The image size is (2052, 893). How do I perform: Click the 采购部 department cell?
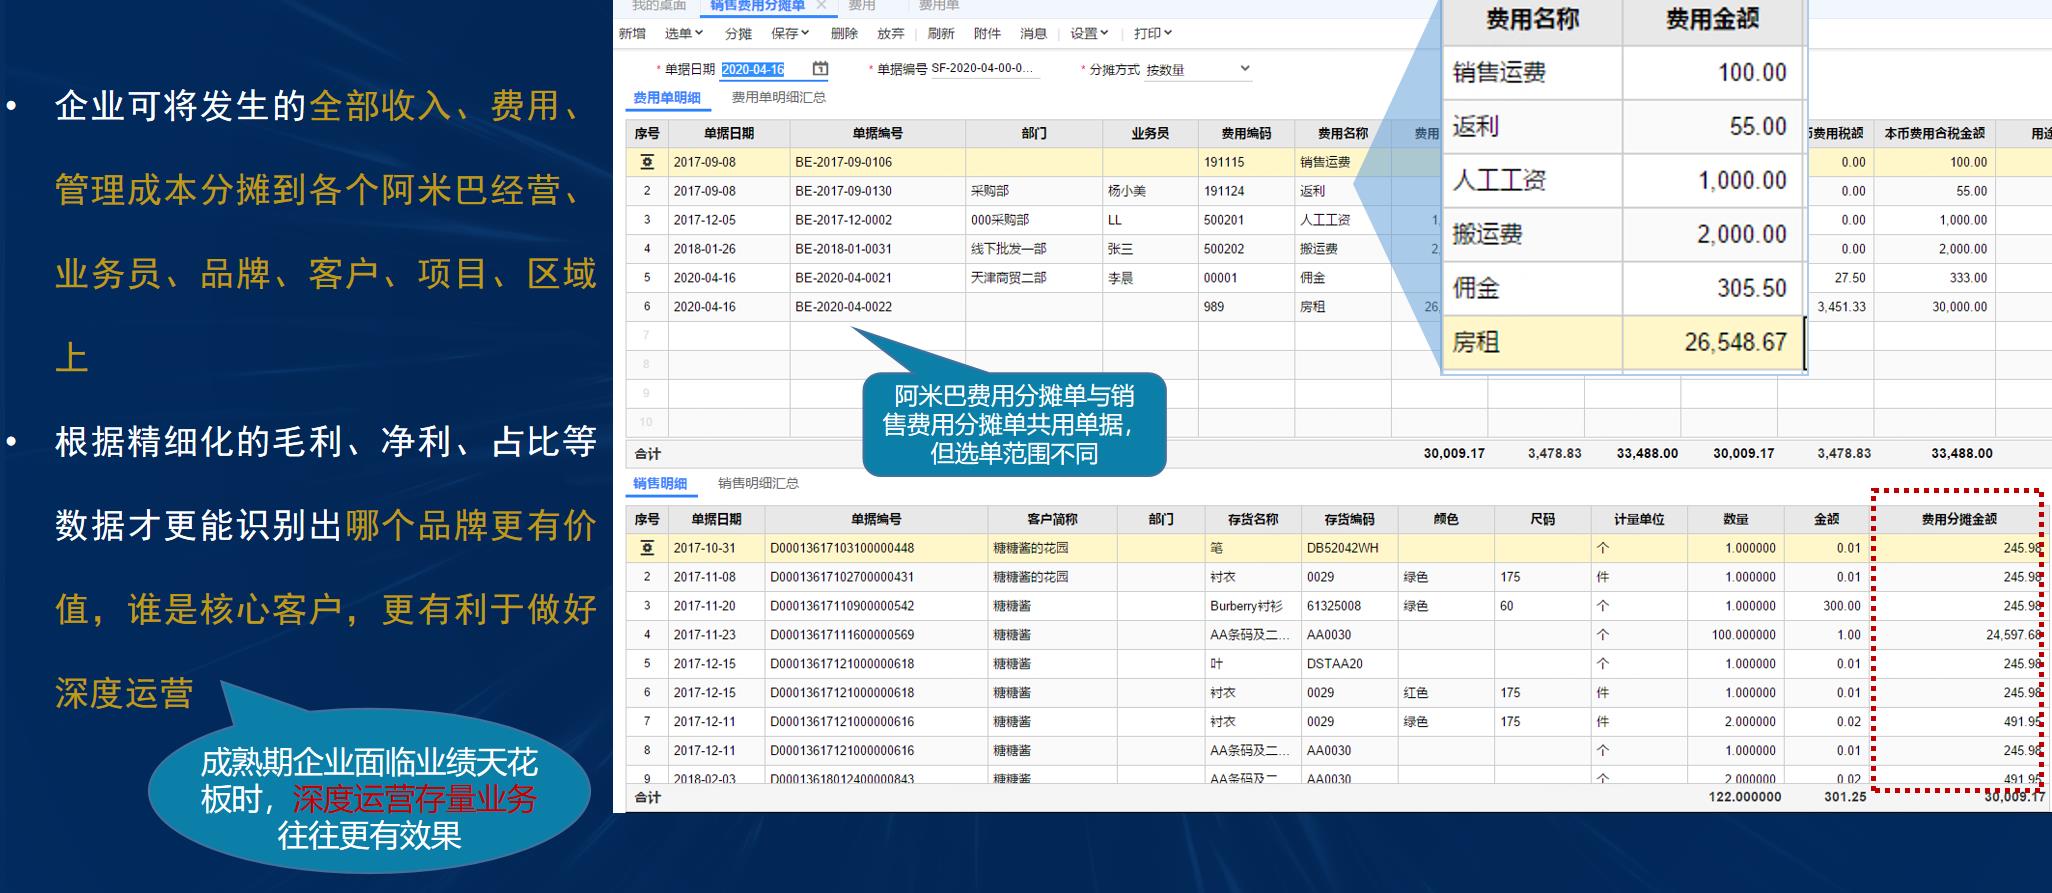click(x=1034, y=191)
